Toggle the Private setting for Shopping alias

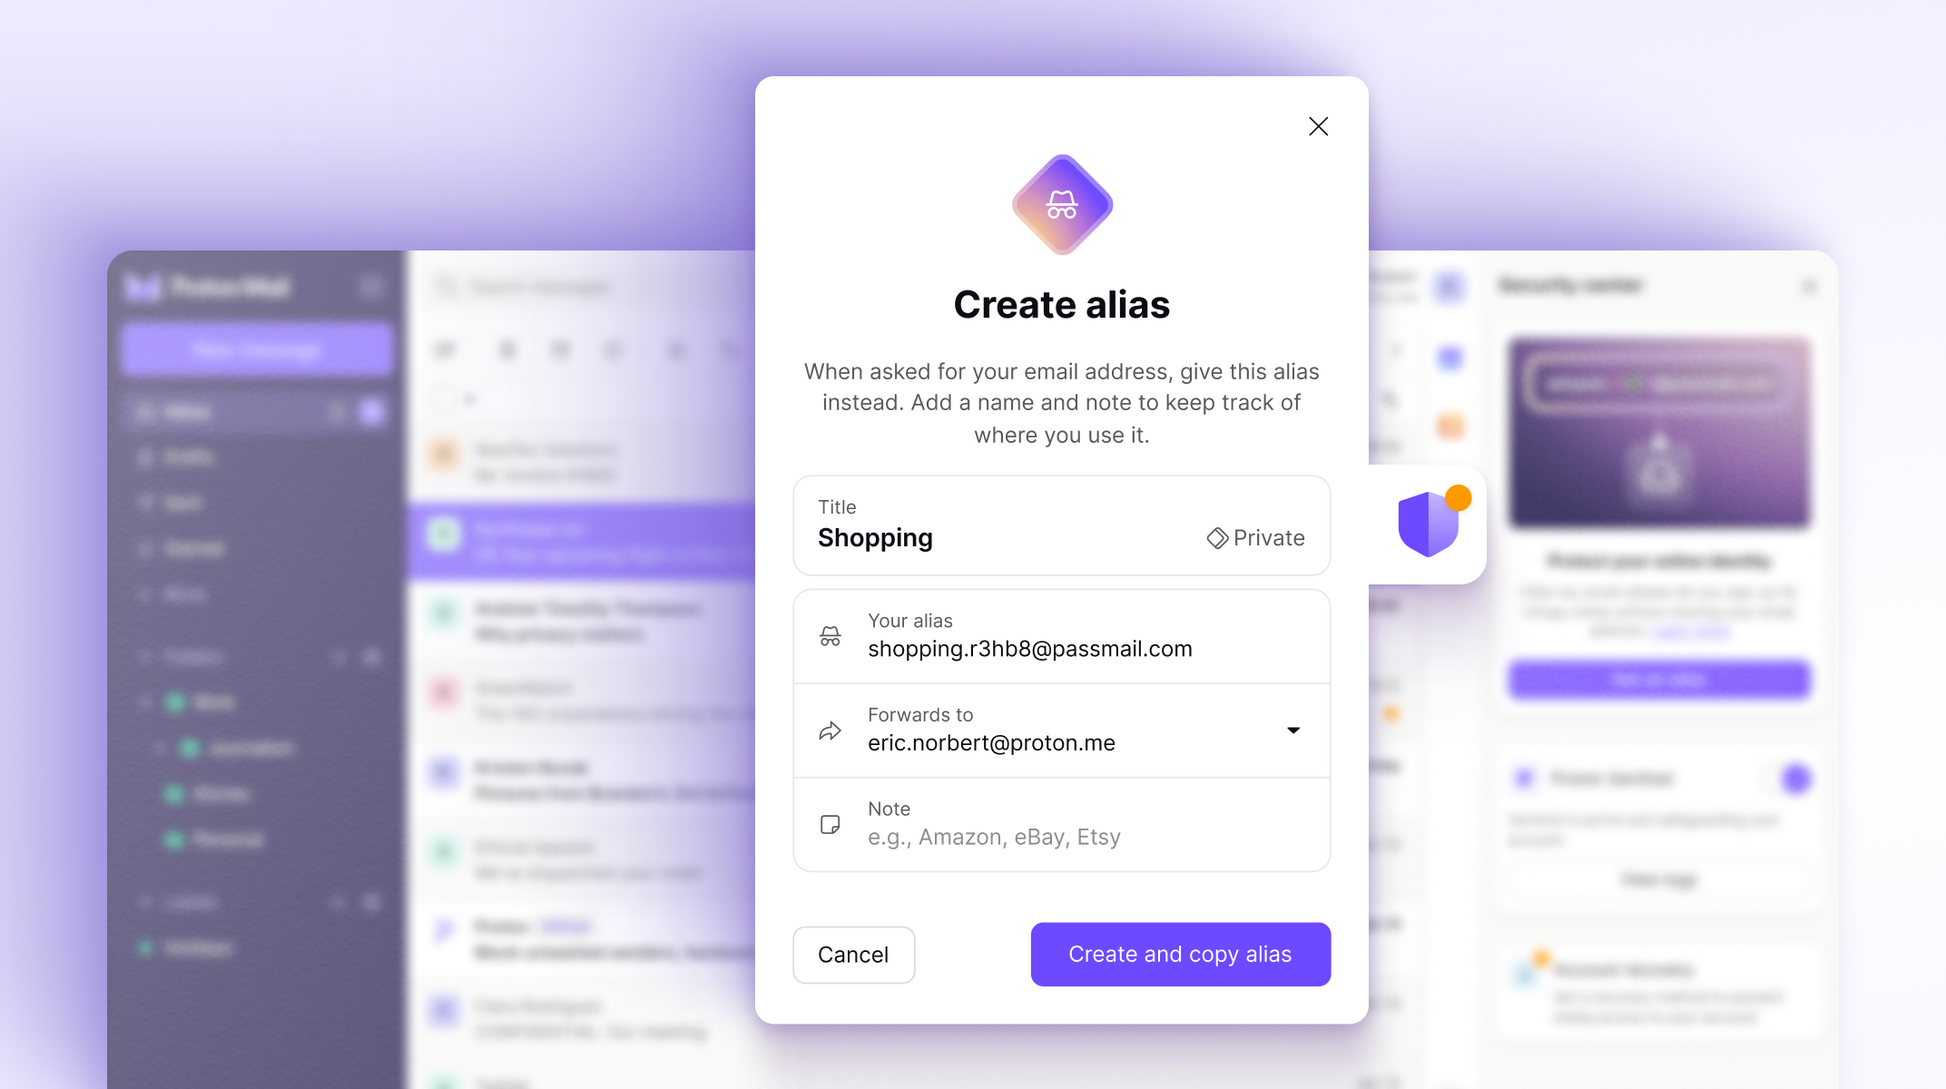pyautogui.click(x=1252, y=536)
